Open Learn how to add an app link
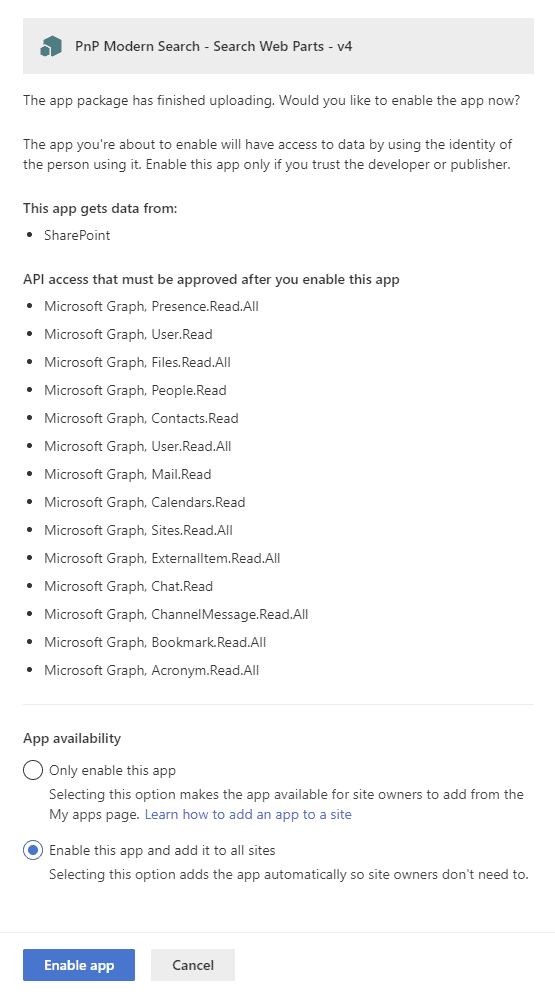Viewport: 555px width, 996px height. 248,814
